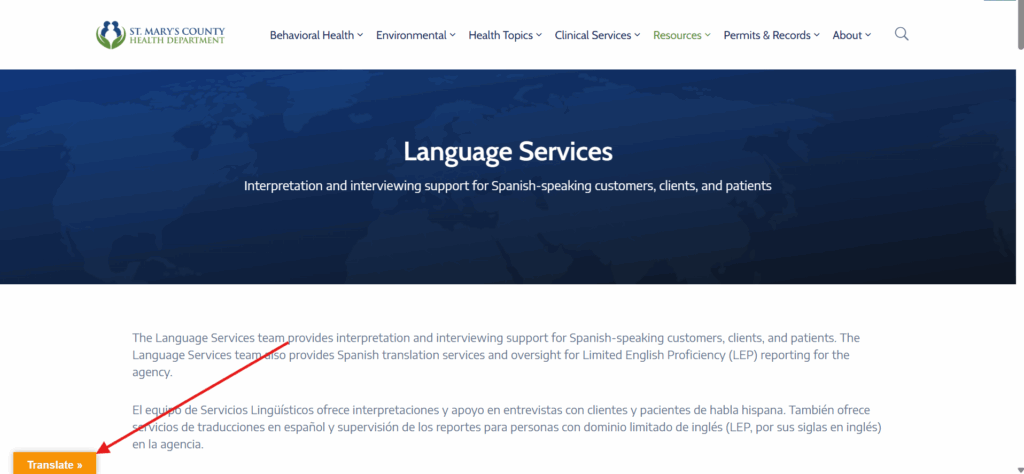Screen dimensions: 1024x474
Task: Open the Environmental menu
Action: click(415, 35)
